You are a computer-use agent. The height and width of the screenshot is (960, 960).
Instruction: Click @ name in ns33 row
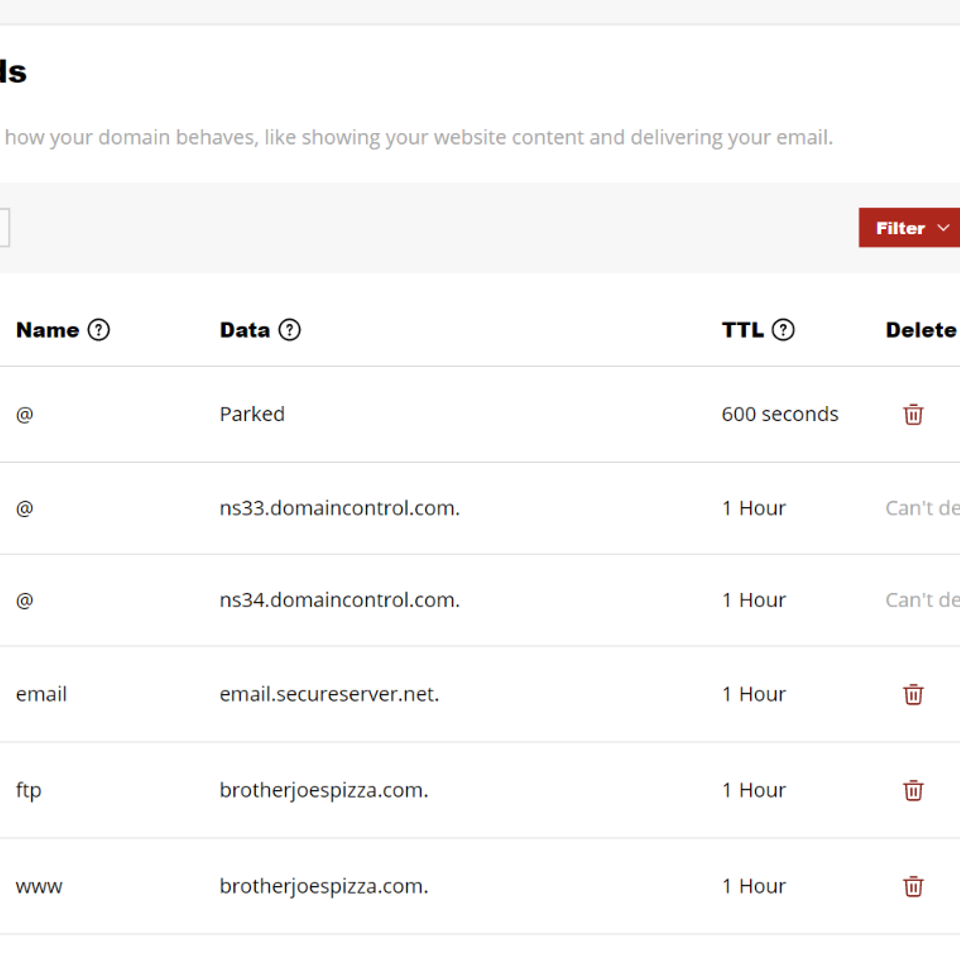pyautogui.click(x=24, y=509)
